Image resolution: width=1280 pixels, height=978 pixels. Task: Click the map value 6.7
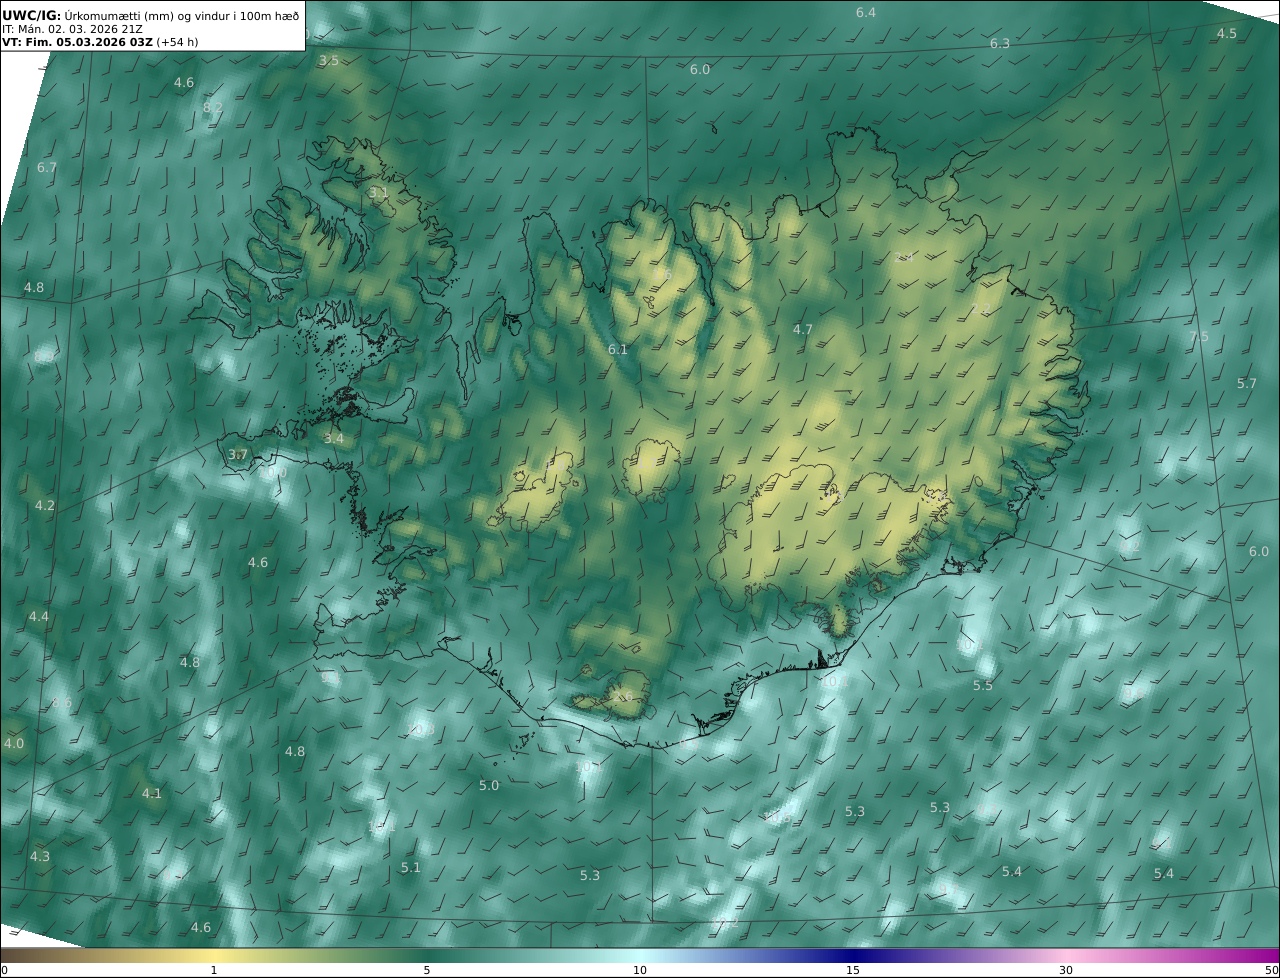(x=47, y=167)
